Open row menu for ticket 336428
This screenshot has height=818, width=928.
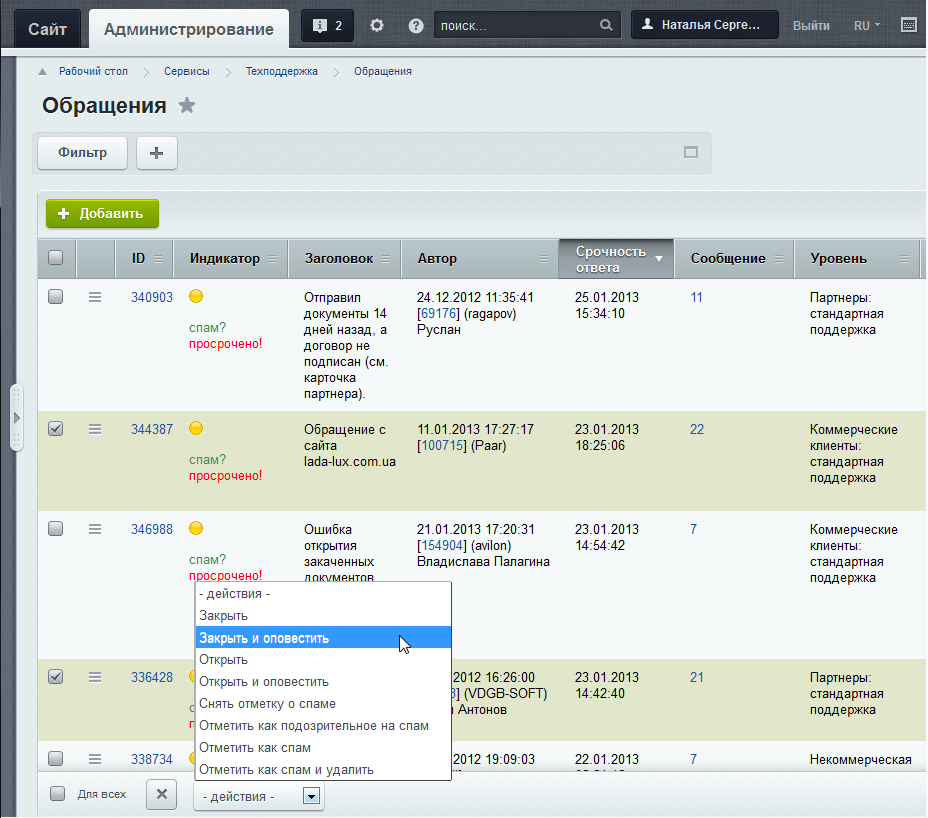(95, 677)
